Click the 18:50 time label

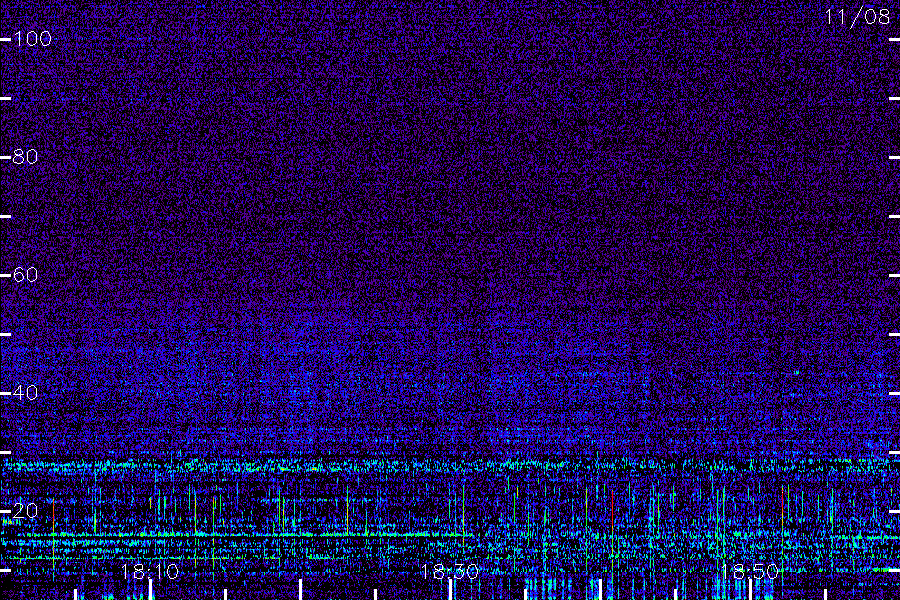coord(750,572)
